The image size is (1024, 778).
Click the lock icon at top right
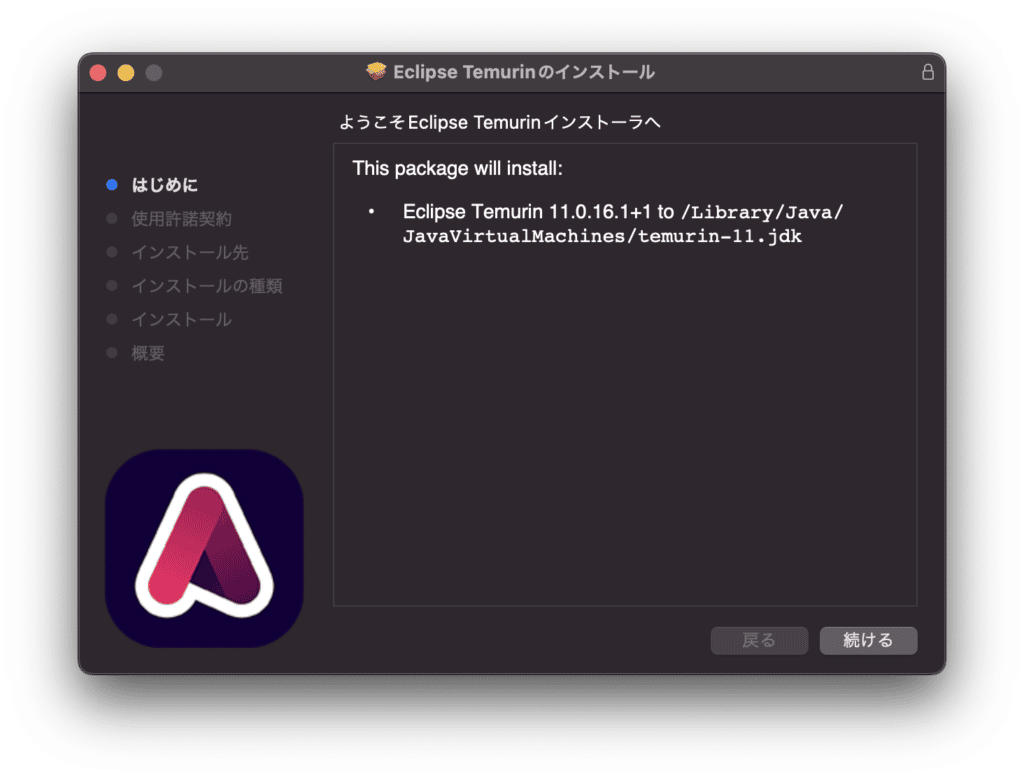pos(927,72)
